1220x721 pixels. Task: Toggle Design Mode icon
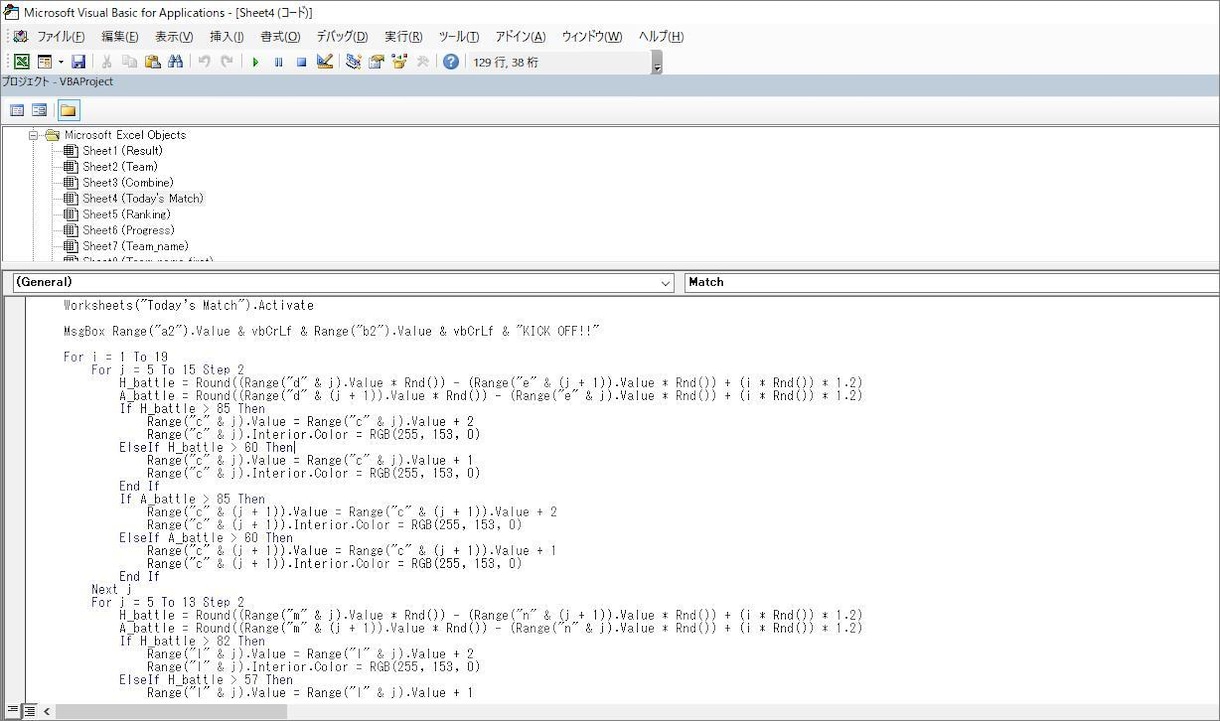point(324,62)
